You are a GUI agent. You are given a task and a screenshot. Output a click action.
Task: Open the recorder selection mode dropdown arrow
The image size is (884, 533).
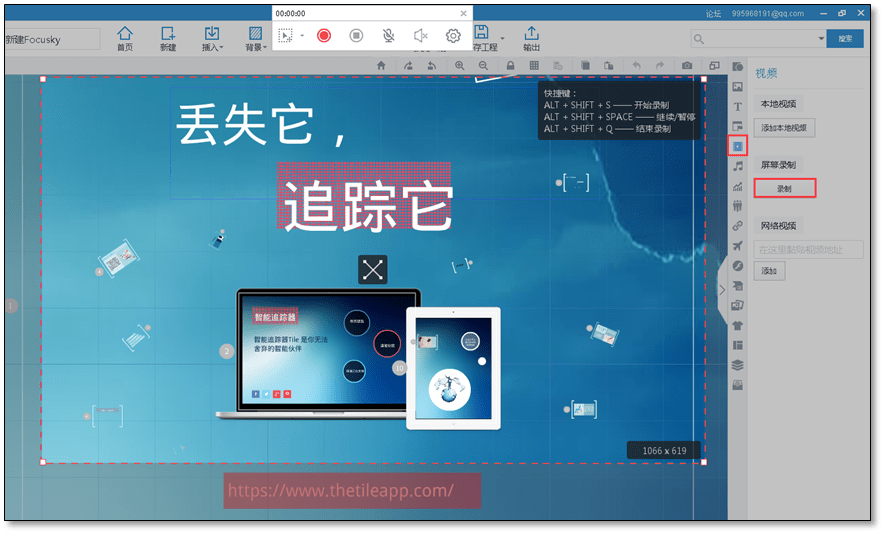[302, 36]
